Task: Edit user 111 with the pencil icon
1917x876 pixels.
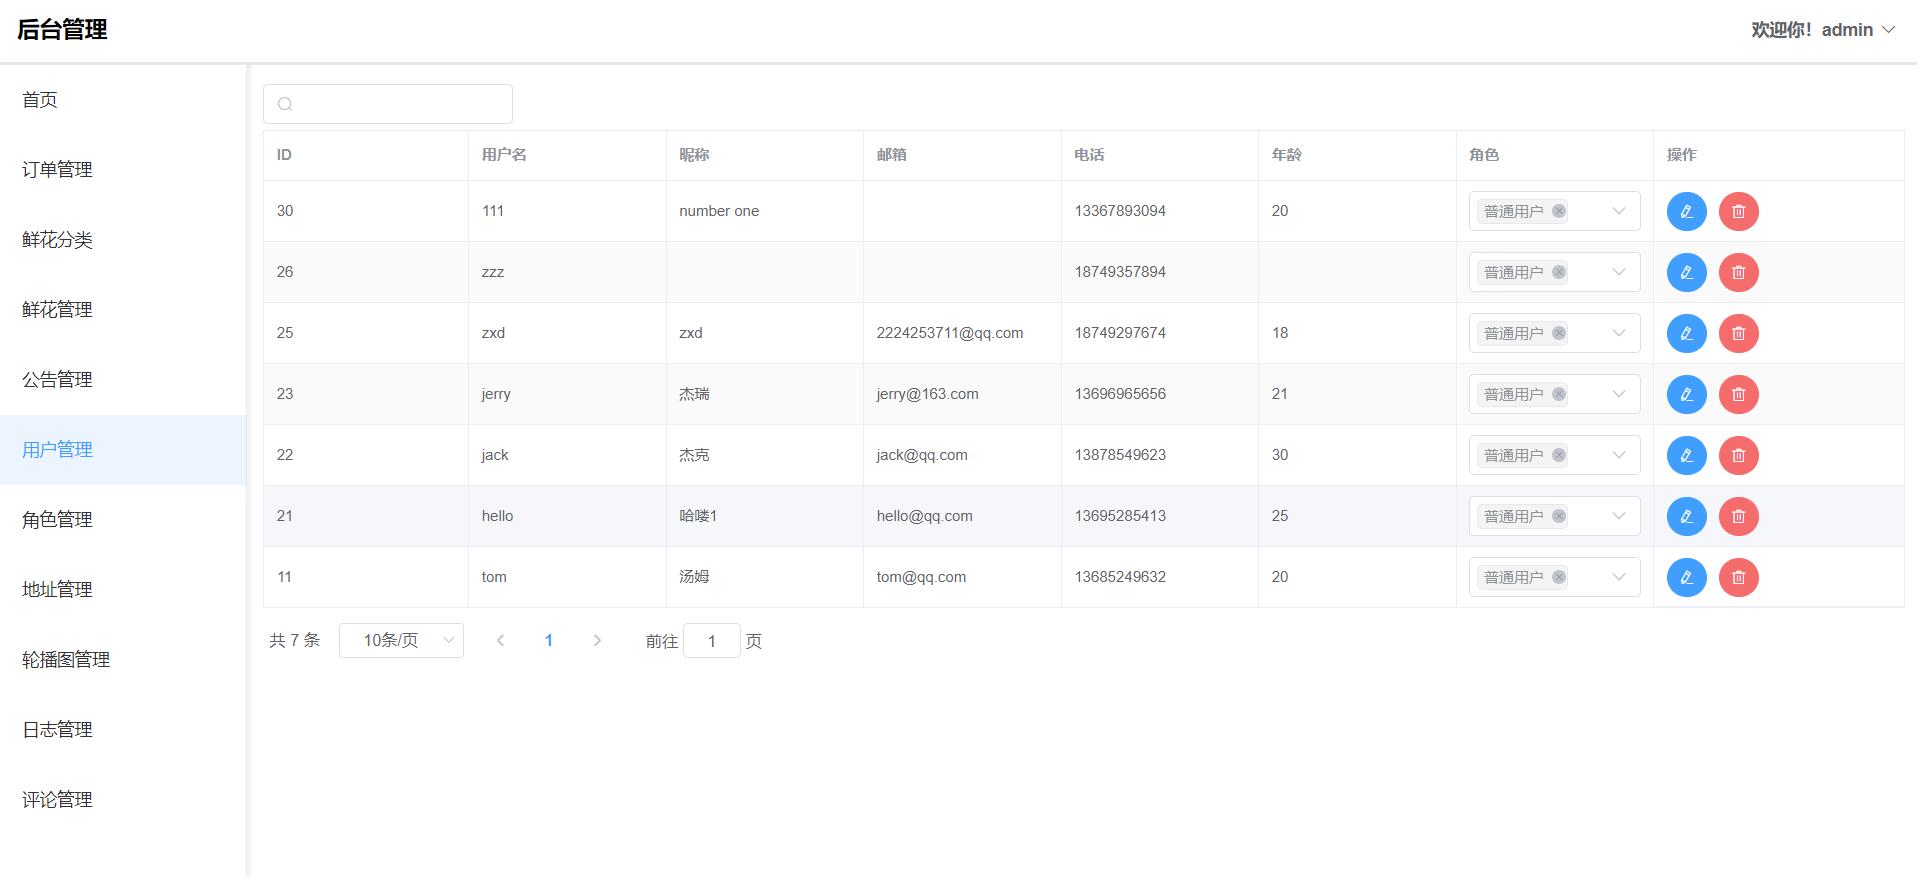Action: 1686,211
